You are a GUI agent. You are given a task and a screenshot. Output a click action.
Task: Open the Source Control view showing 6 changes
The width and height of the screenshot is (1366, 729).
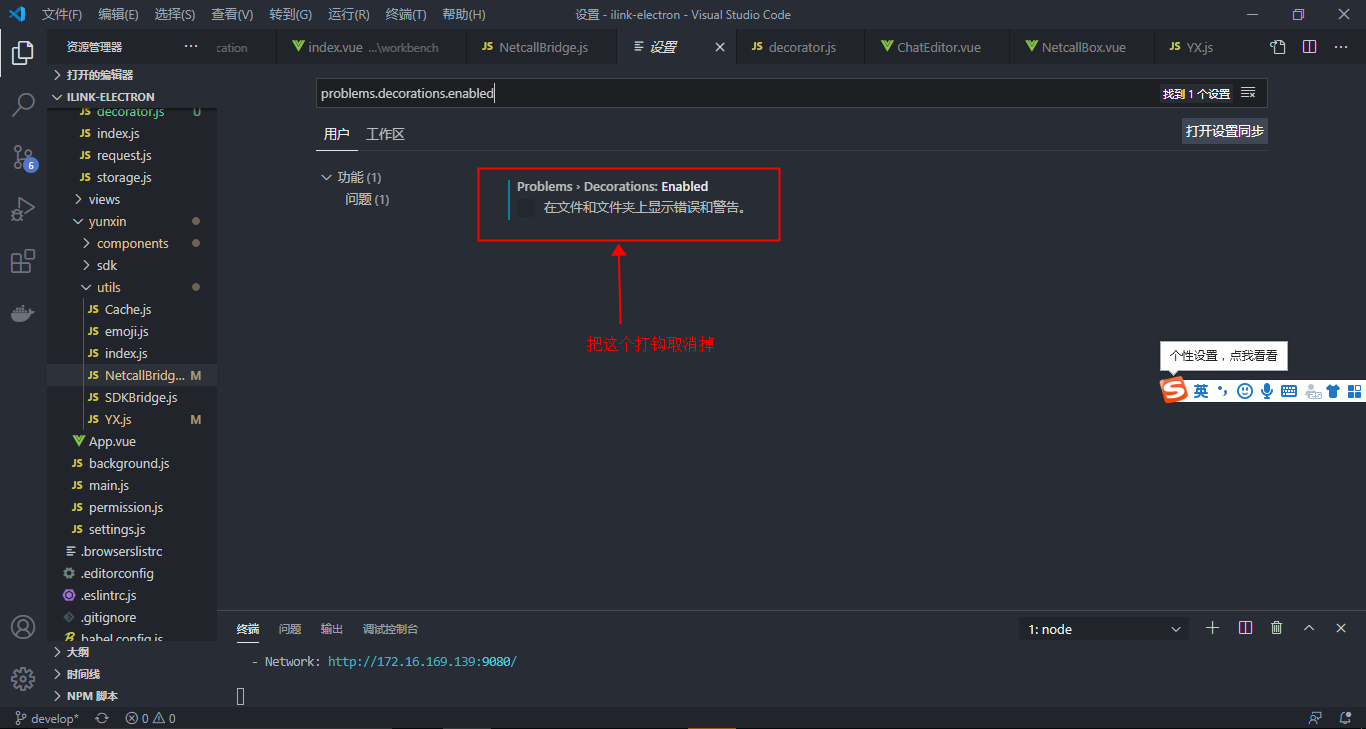[x=23, y=157]
